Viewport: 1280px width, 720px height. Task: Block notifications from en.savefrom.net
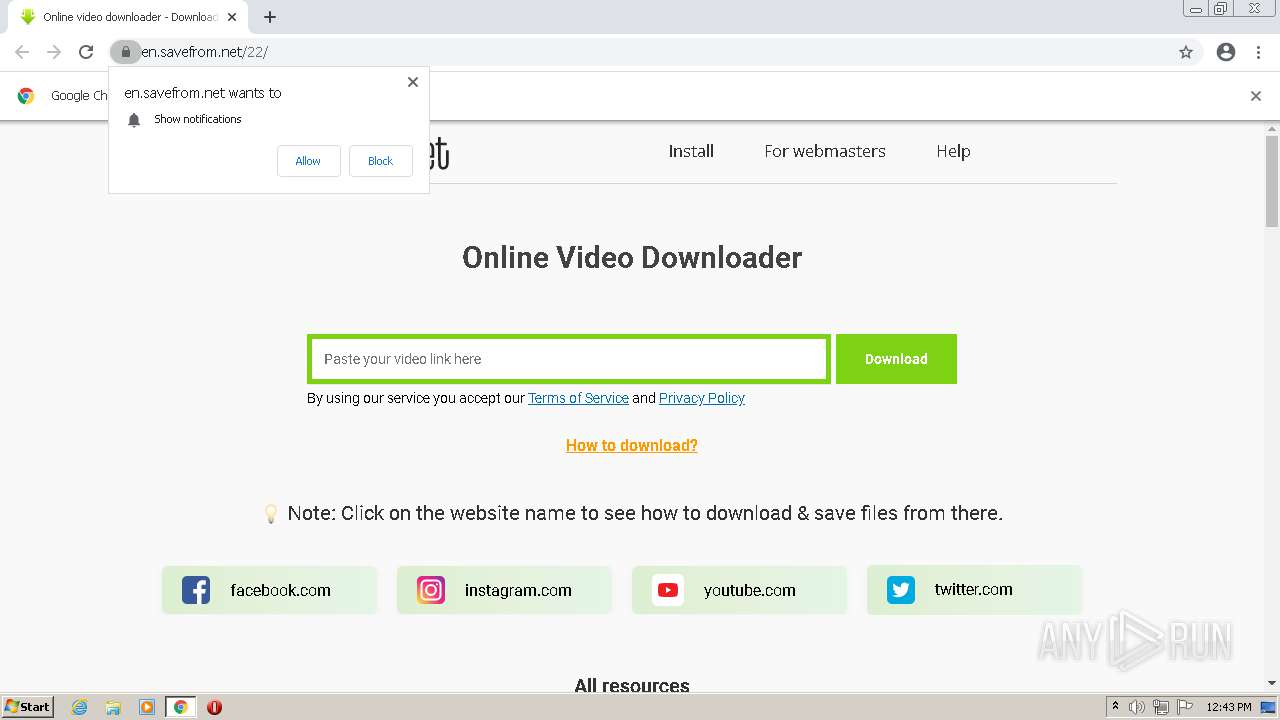(380, 161)
